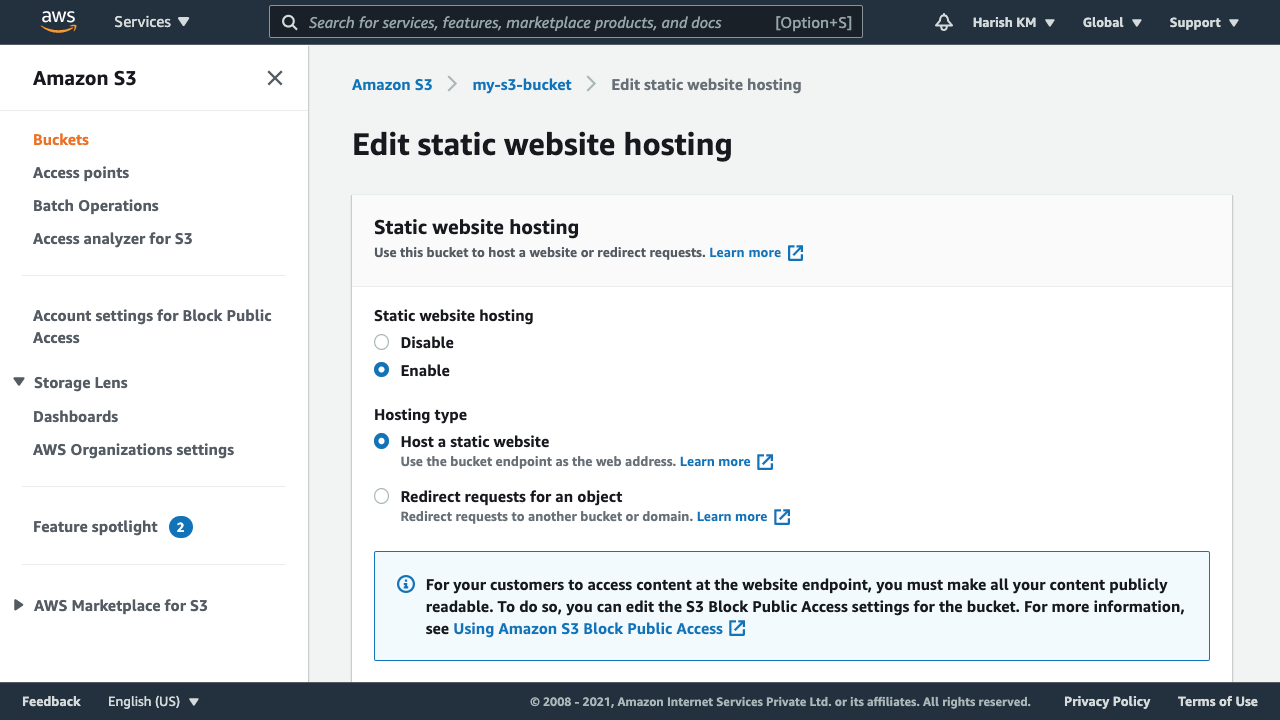
Task: Click the search magnifier icon
Action: pyautogui.click(x=289, y=21)
